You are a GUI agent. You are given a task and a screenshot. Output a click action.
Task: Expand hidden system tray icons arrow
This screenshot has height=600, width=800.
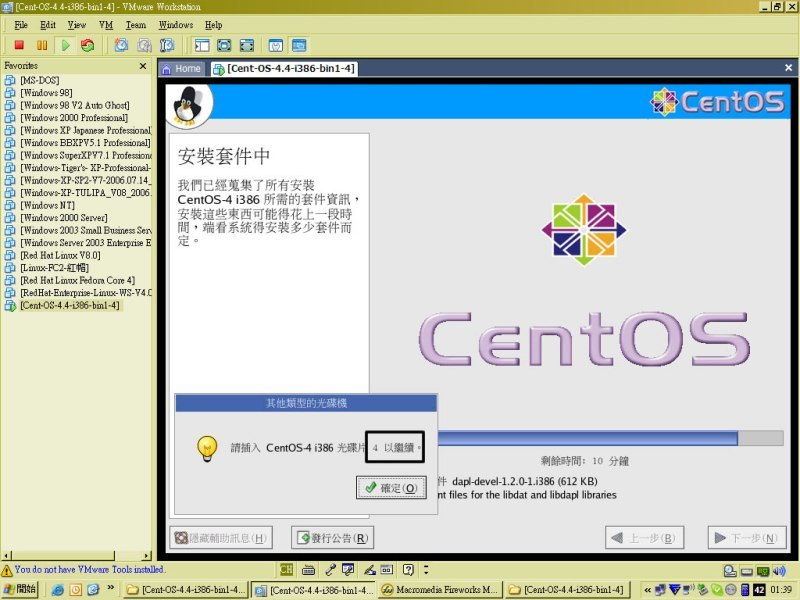click(x=647, y=590)
